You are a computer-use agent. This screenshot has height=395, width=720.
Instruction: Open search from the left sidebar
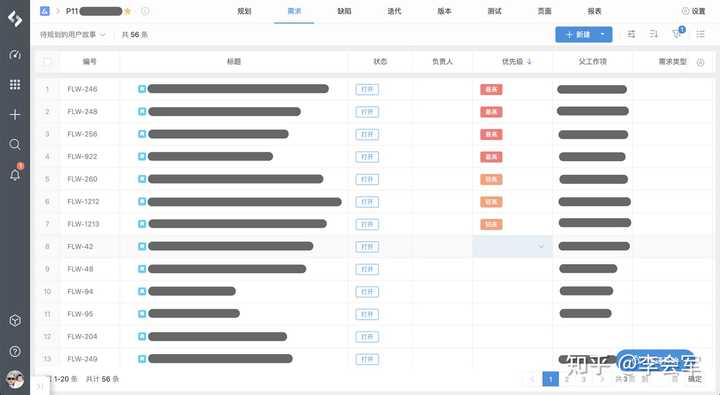tap(15, 144)
